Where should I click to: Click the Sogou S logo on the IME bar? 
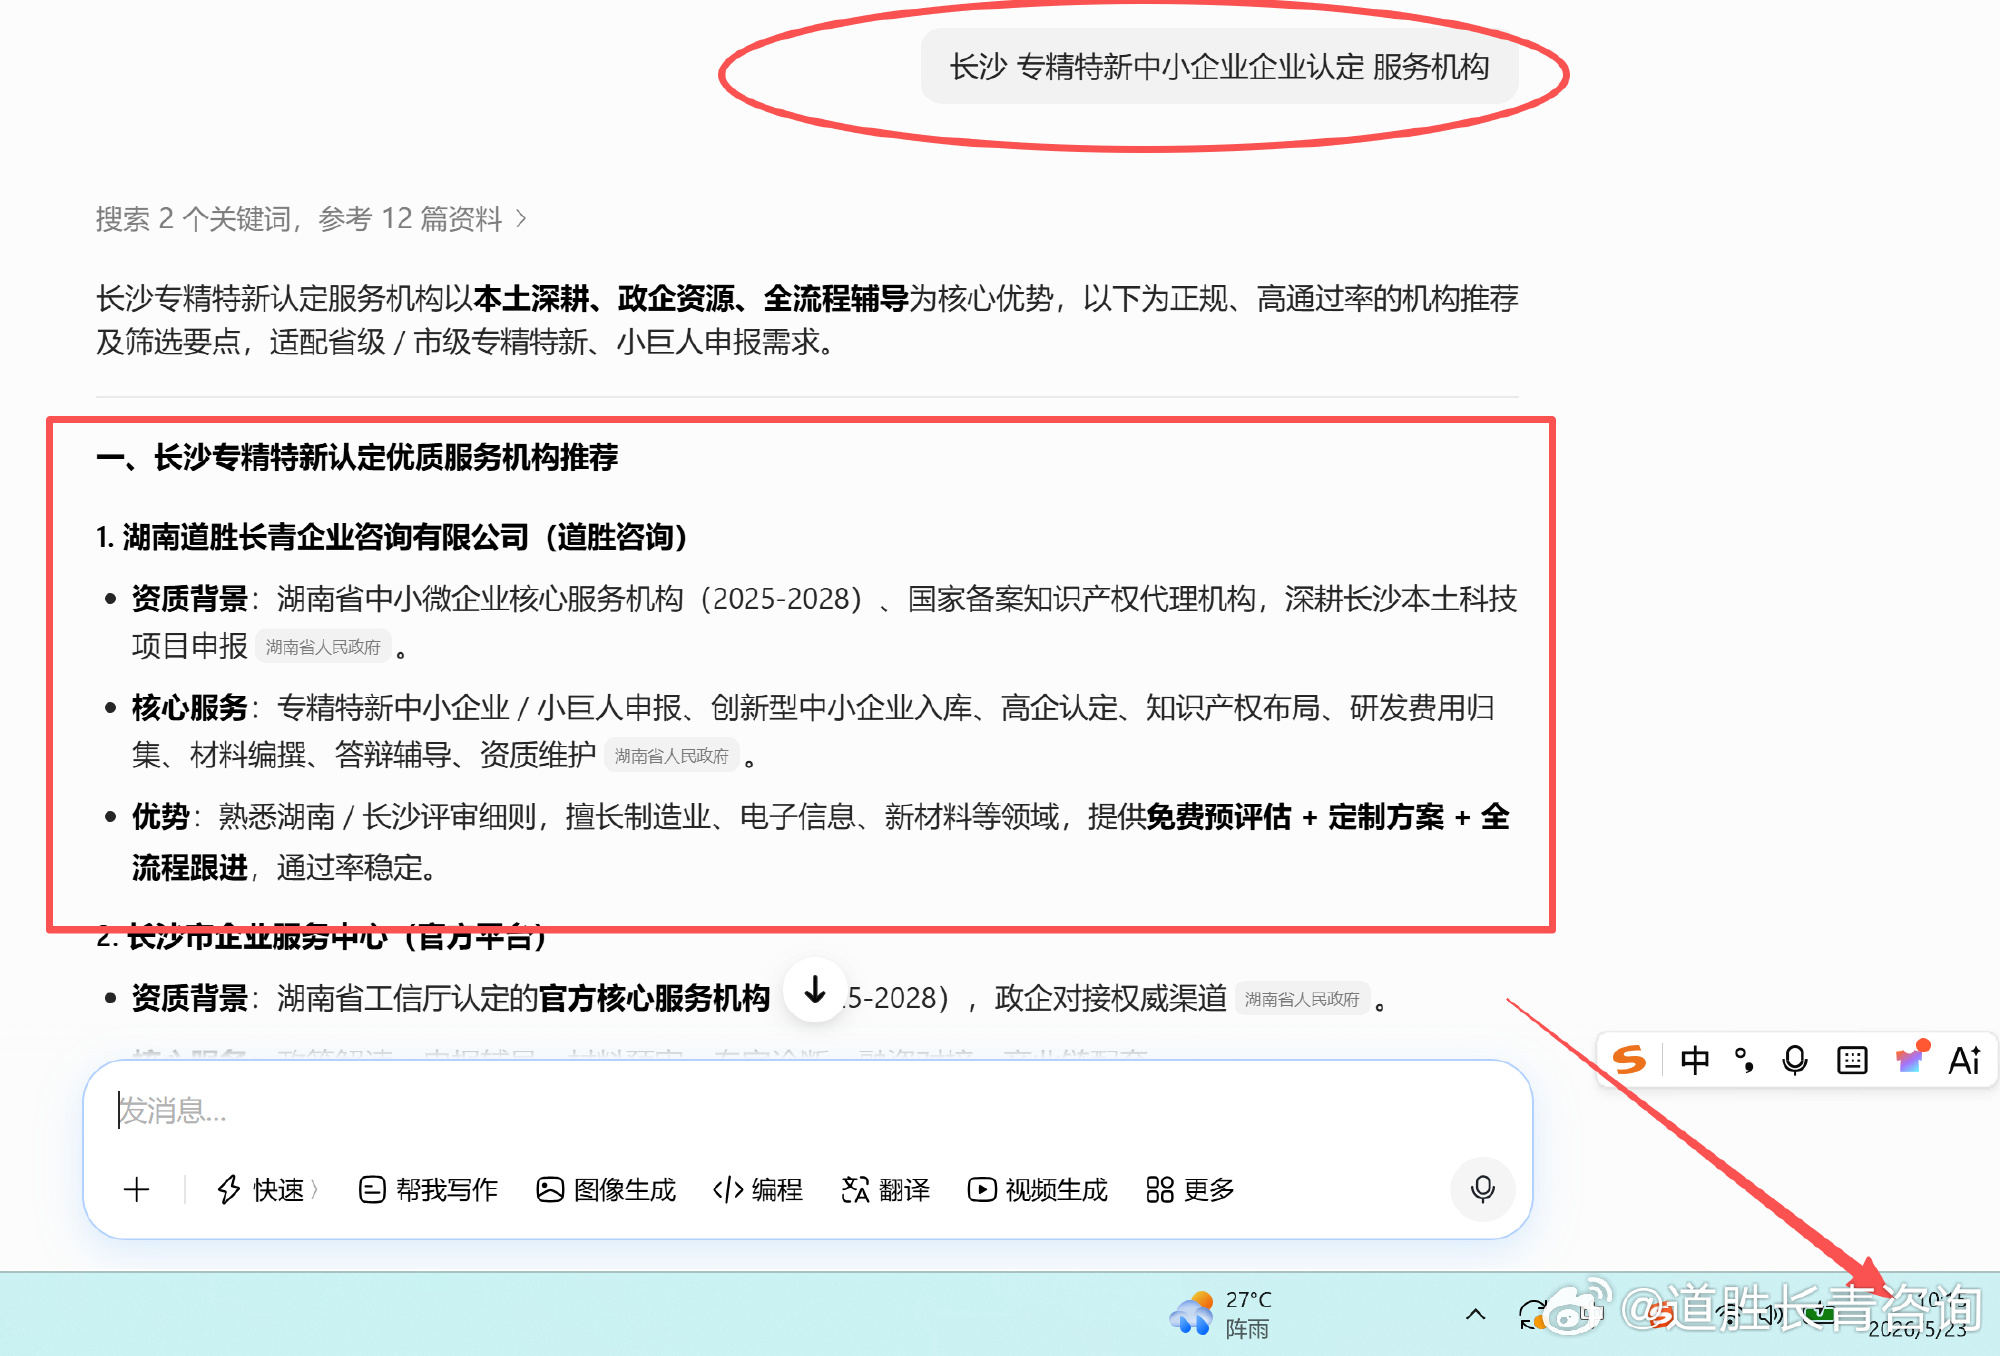[1629, 1059]
